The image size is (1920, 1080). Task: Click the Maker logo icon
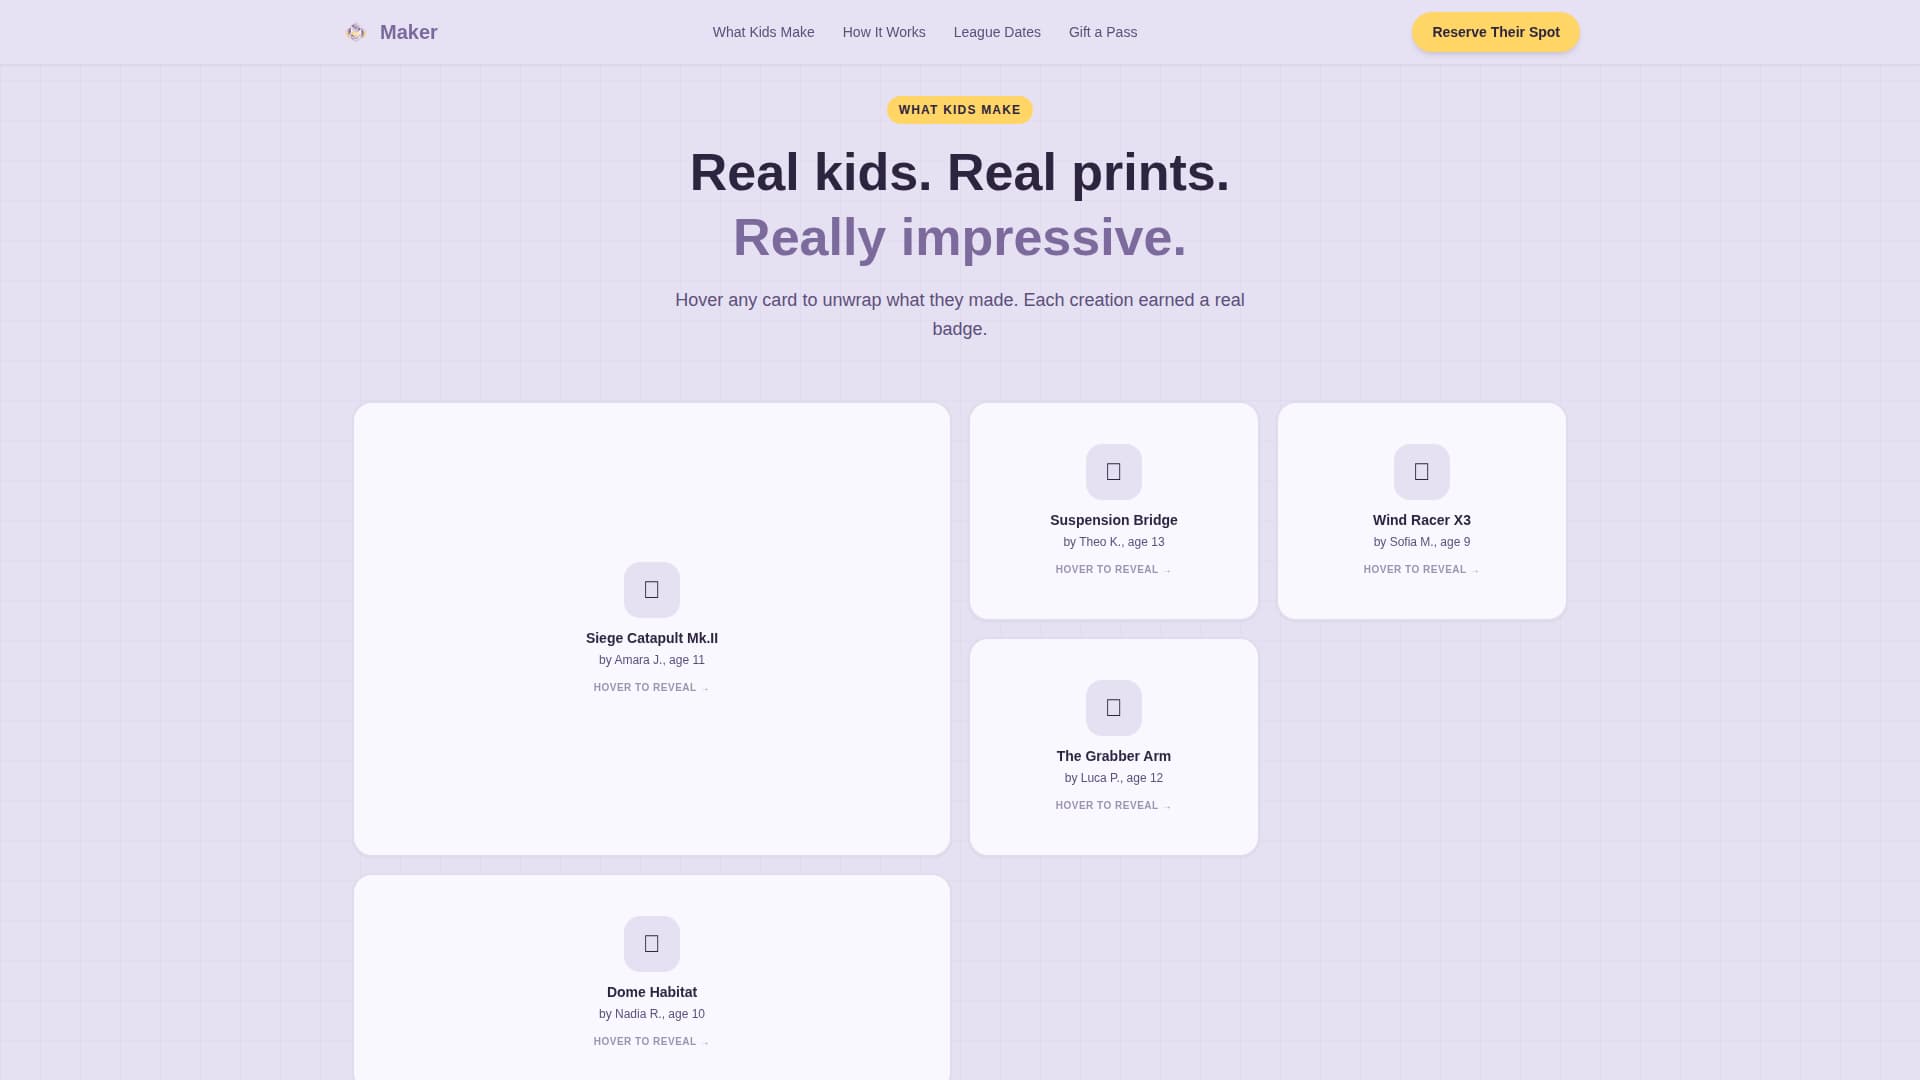click(x=355, y=32)
